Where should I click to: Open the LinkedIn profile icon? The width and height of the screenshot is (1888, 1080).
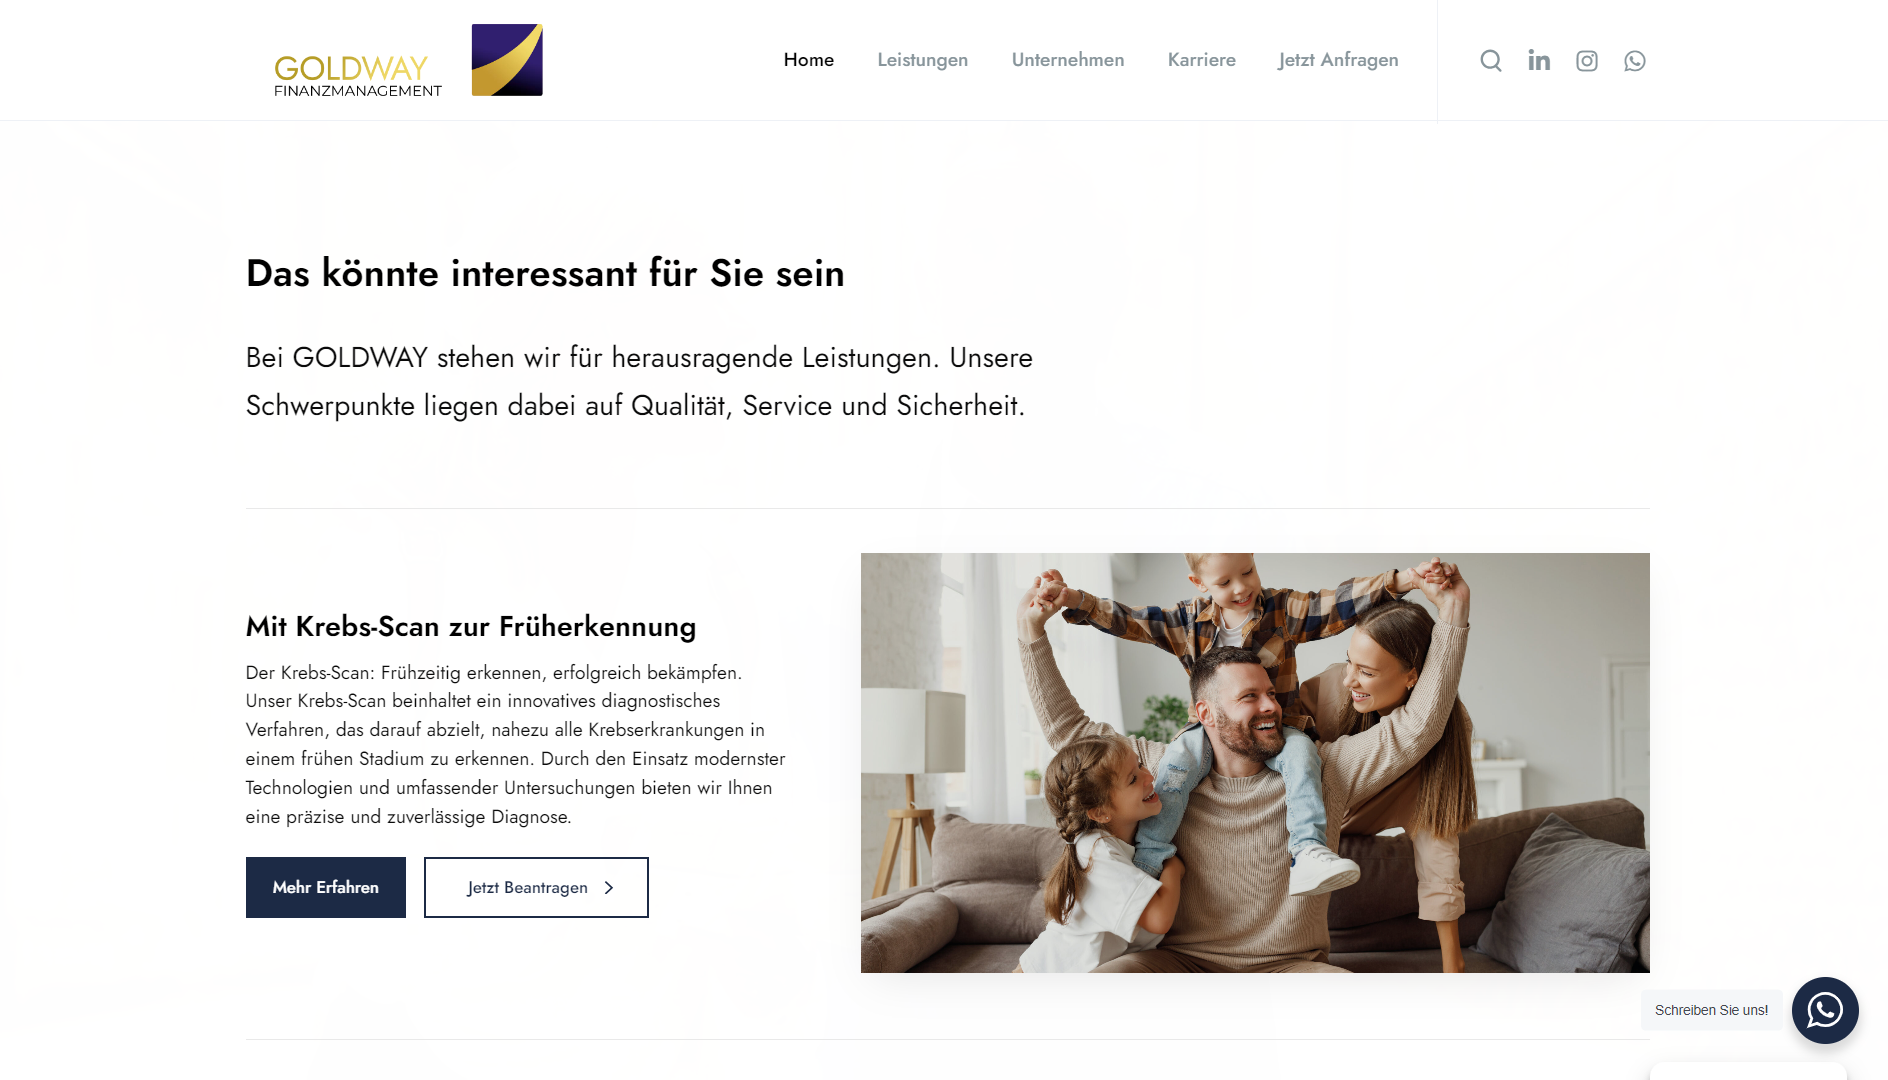point(1539,61)
